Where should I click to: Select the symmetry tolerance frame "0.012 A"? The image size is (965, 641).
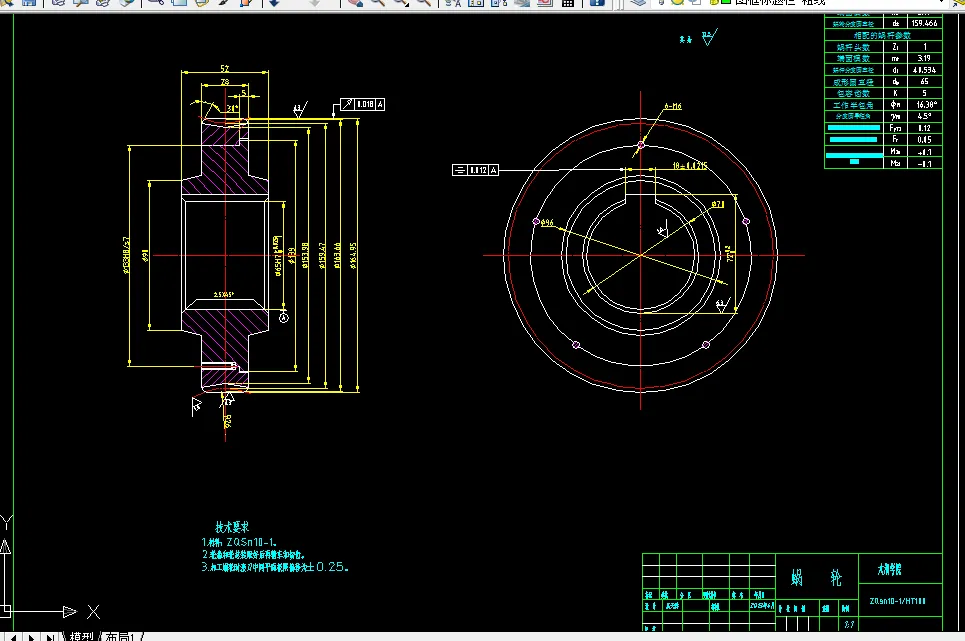tap(475, 170)
